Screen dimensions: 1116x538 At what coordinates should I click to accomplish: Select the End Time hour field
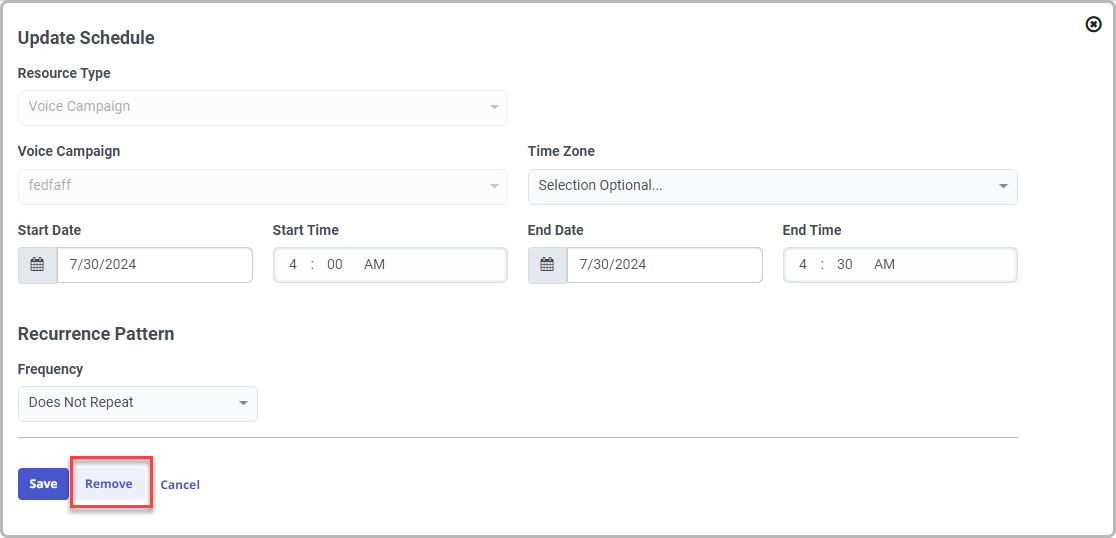click(803, 265)
